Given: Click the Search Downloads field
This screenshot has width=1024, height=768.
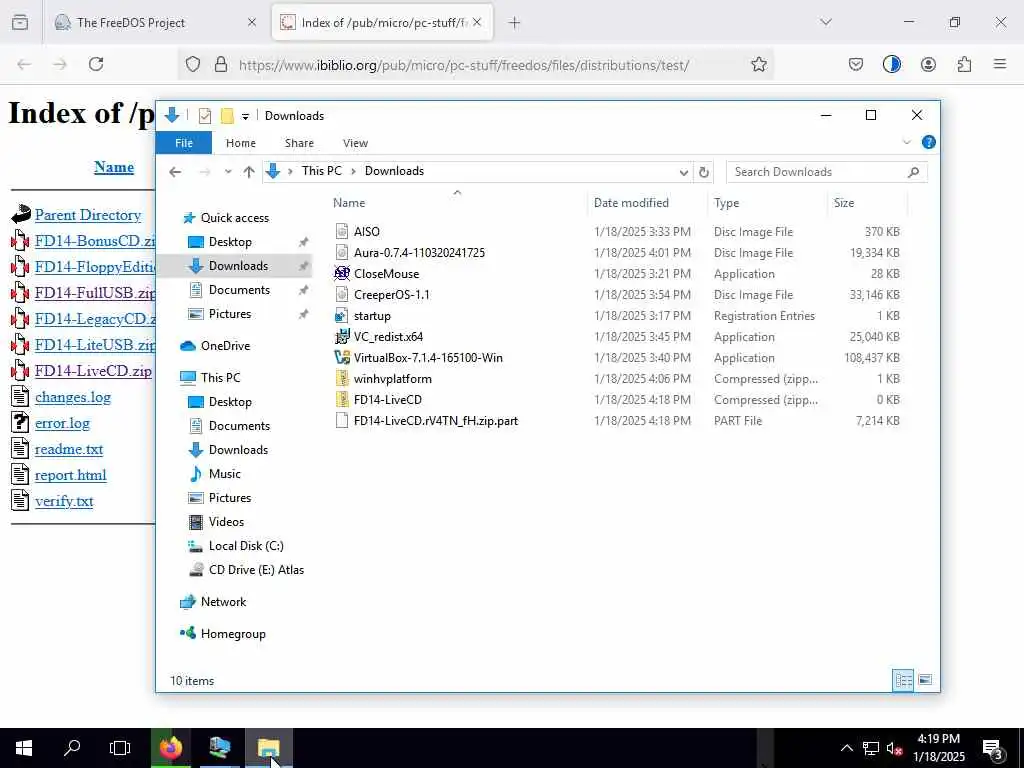Looking at the screenshot, I should pos(826,172).
